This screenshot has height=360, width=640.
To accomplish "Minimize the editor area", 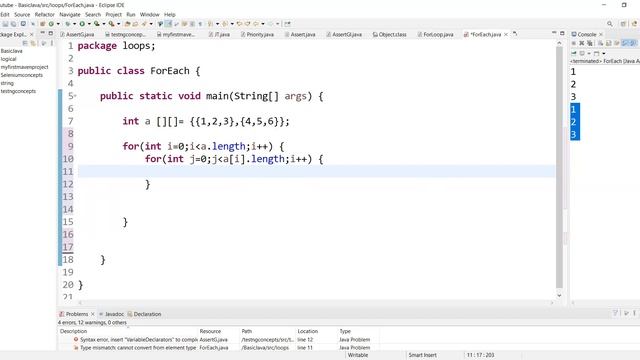I will (x=554, y=33).
